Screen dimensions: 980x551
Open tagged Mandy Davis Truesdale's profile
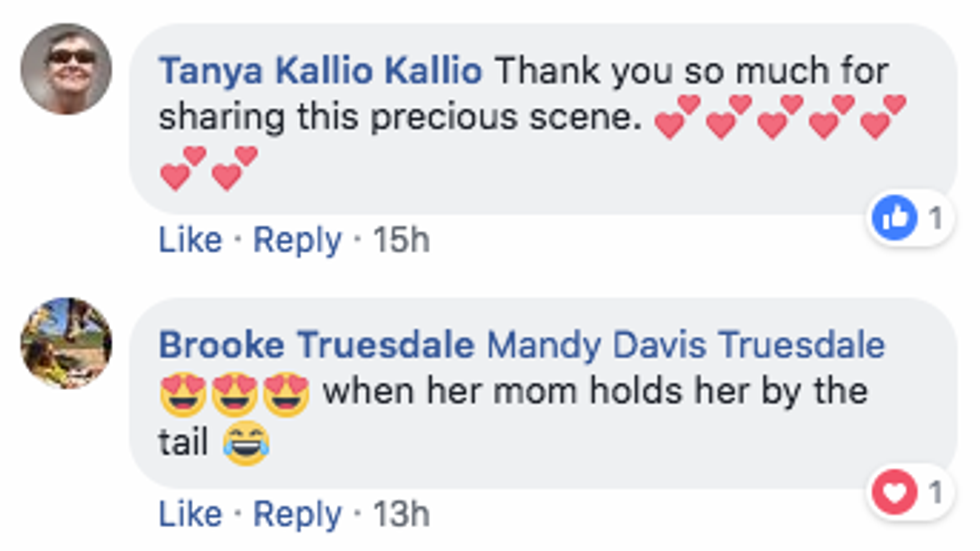pyautogui.click(x=685, y=345)
